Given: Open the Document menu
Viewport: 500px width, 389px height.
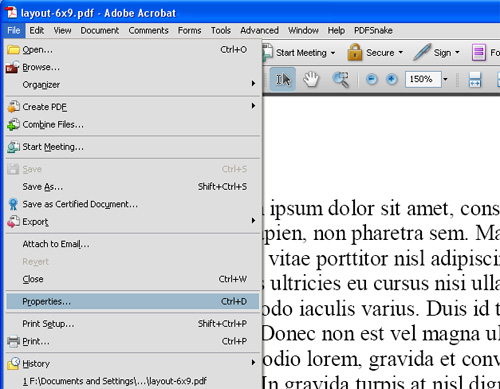Looking at the screenshot, I should [99, 30].
